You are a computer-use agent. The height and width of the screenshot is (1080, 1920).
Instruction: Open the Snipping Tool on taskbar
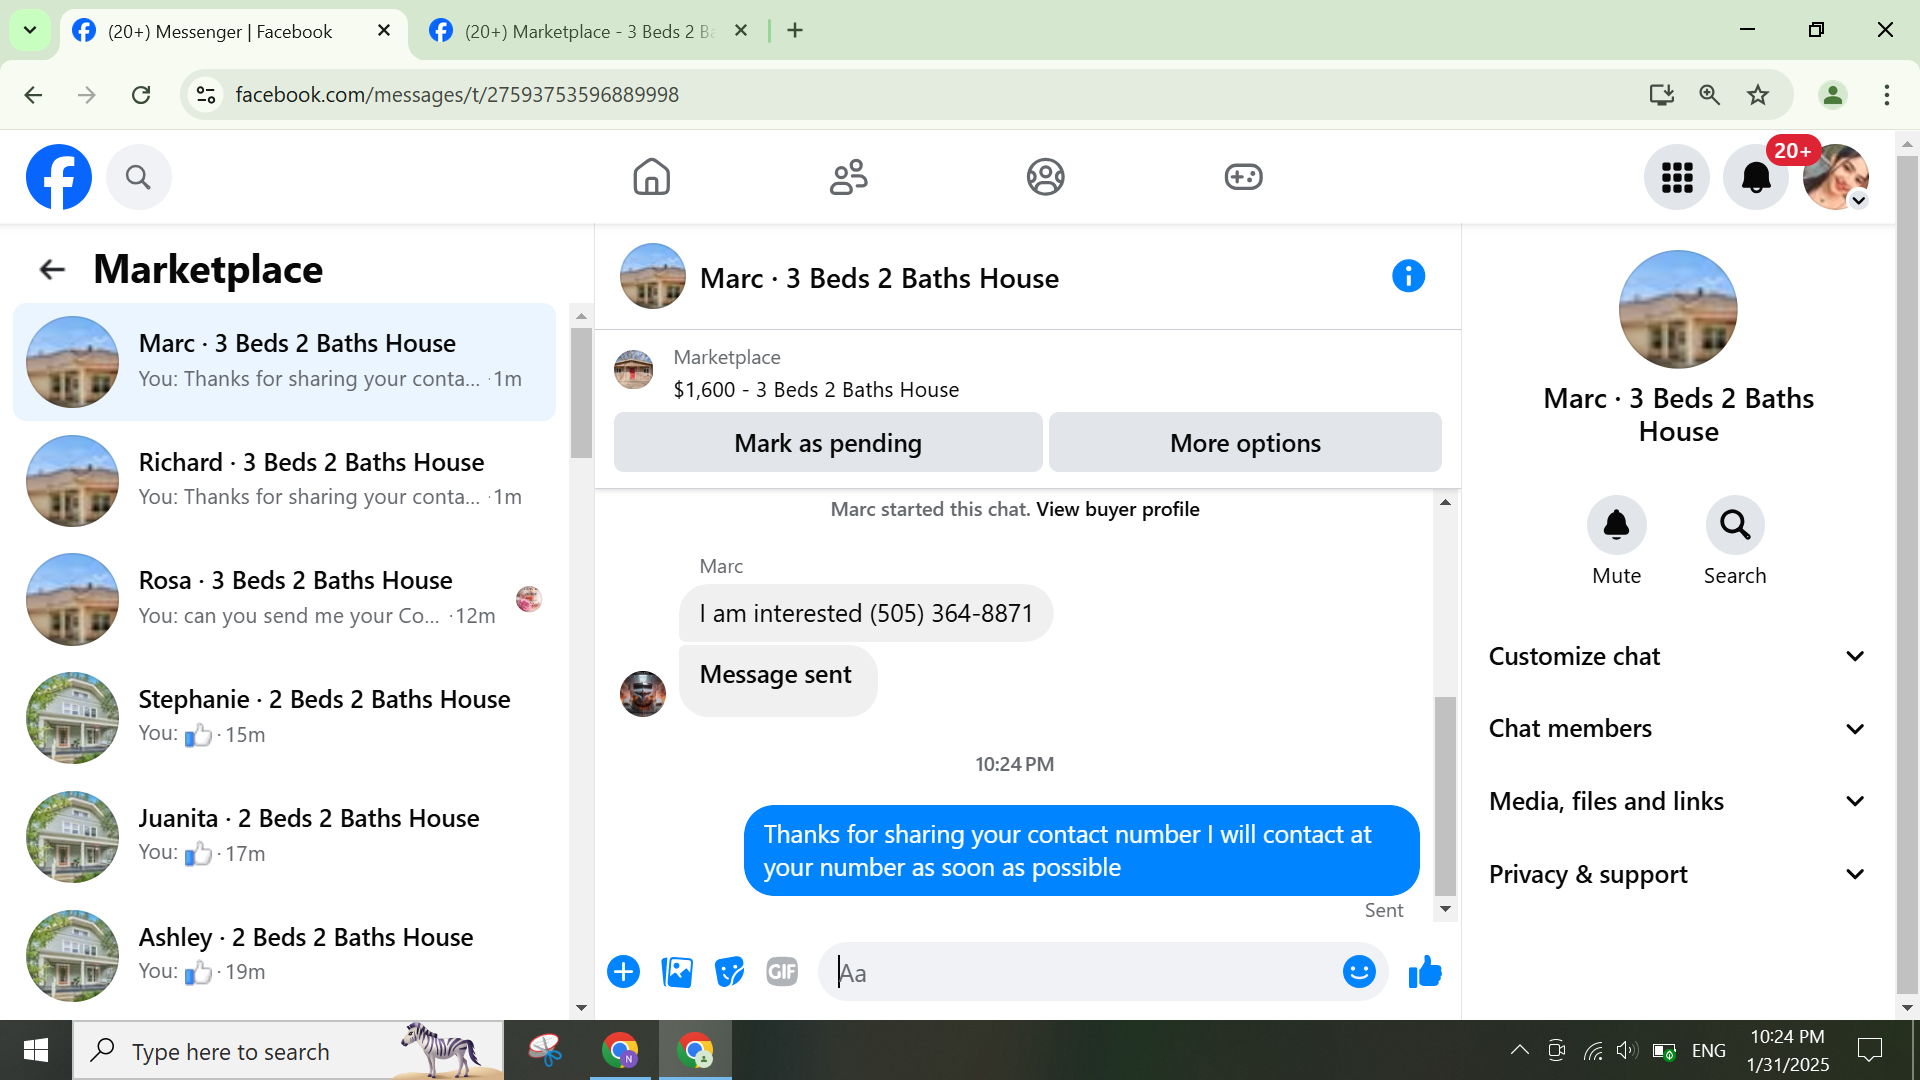545,1050
